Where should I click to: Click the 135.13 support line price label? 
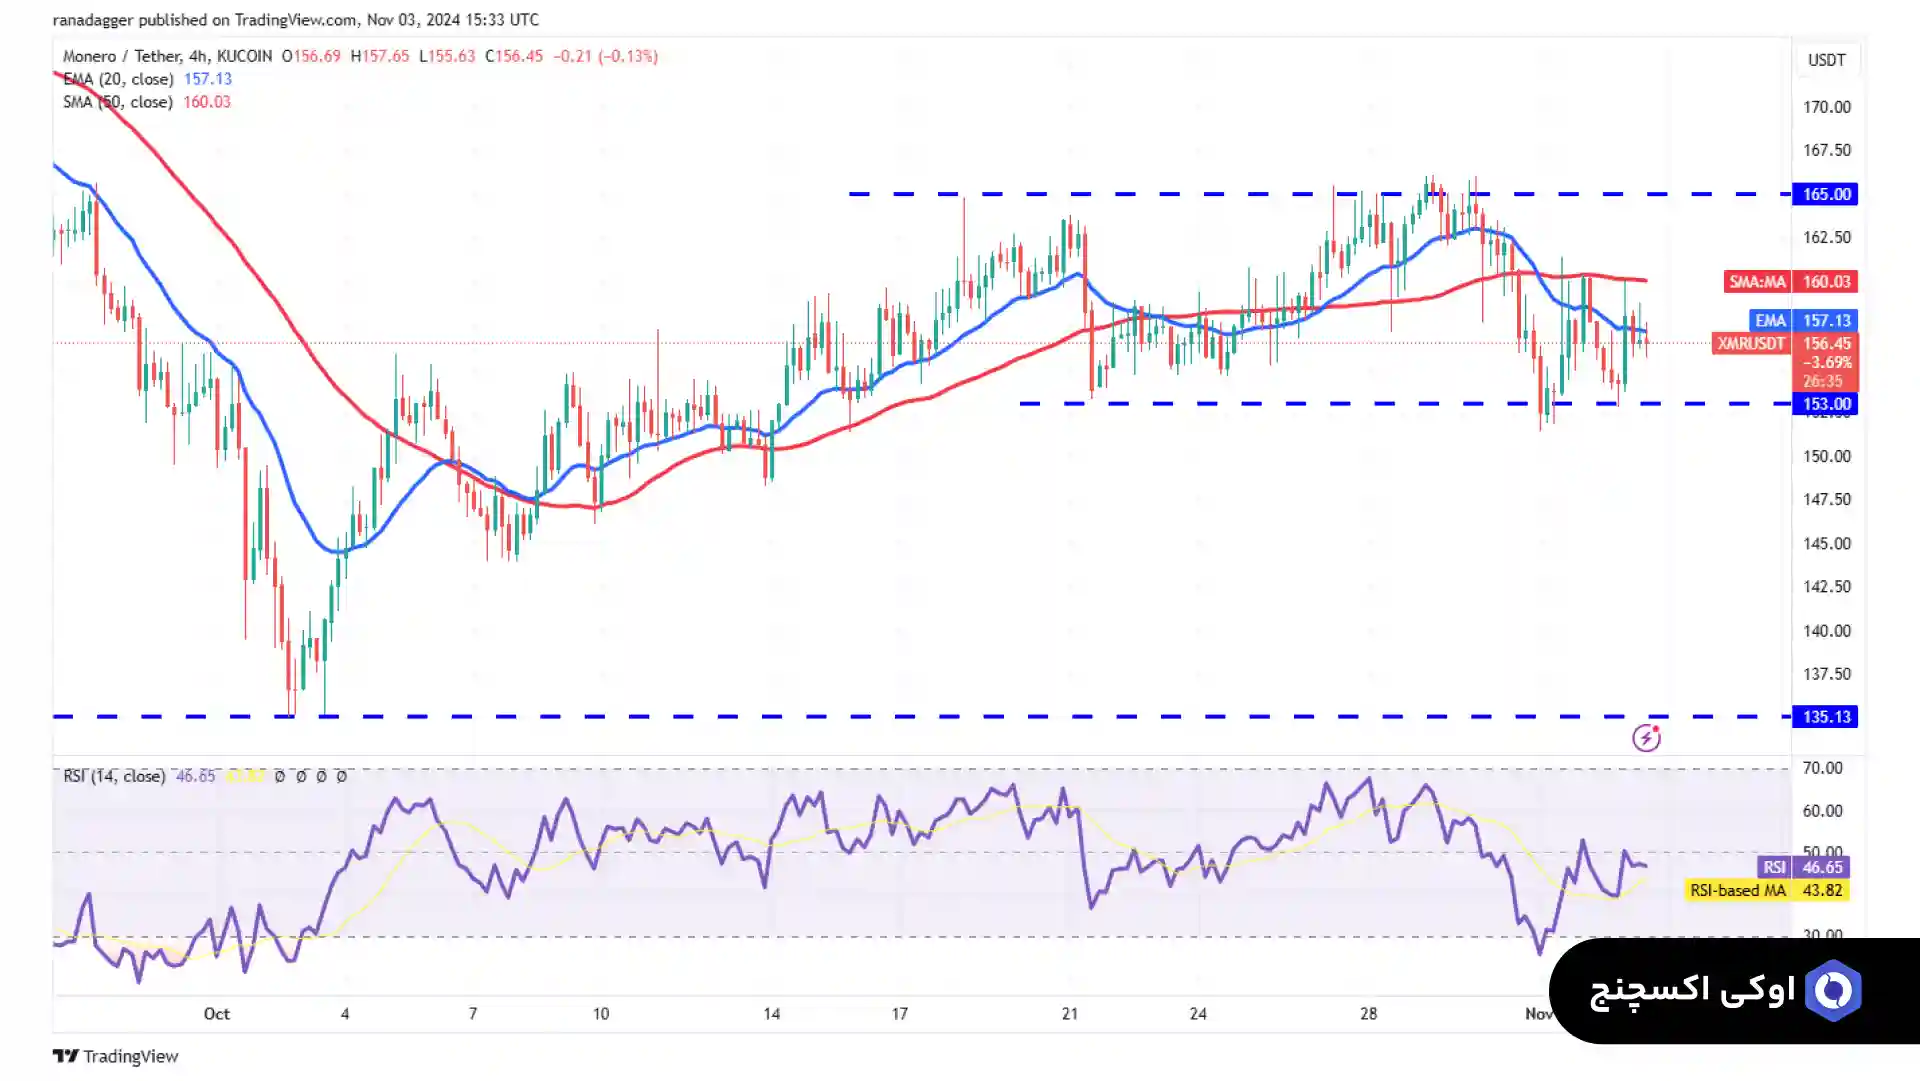pyautogui.click(x=1826, y=717)
